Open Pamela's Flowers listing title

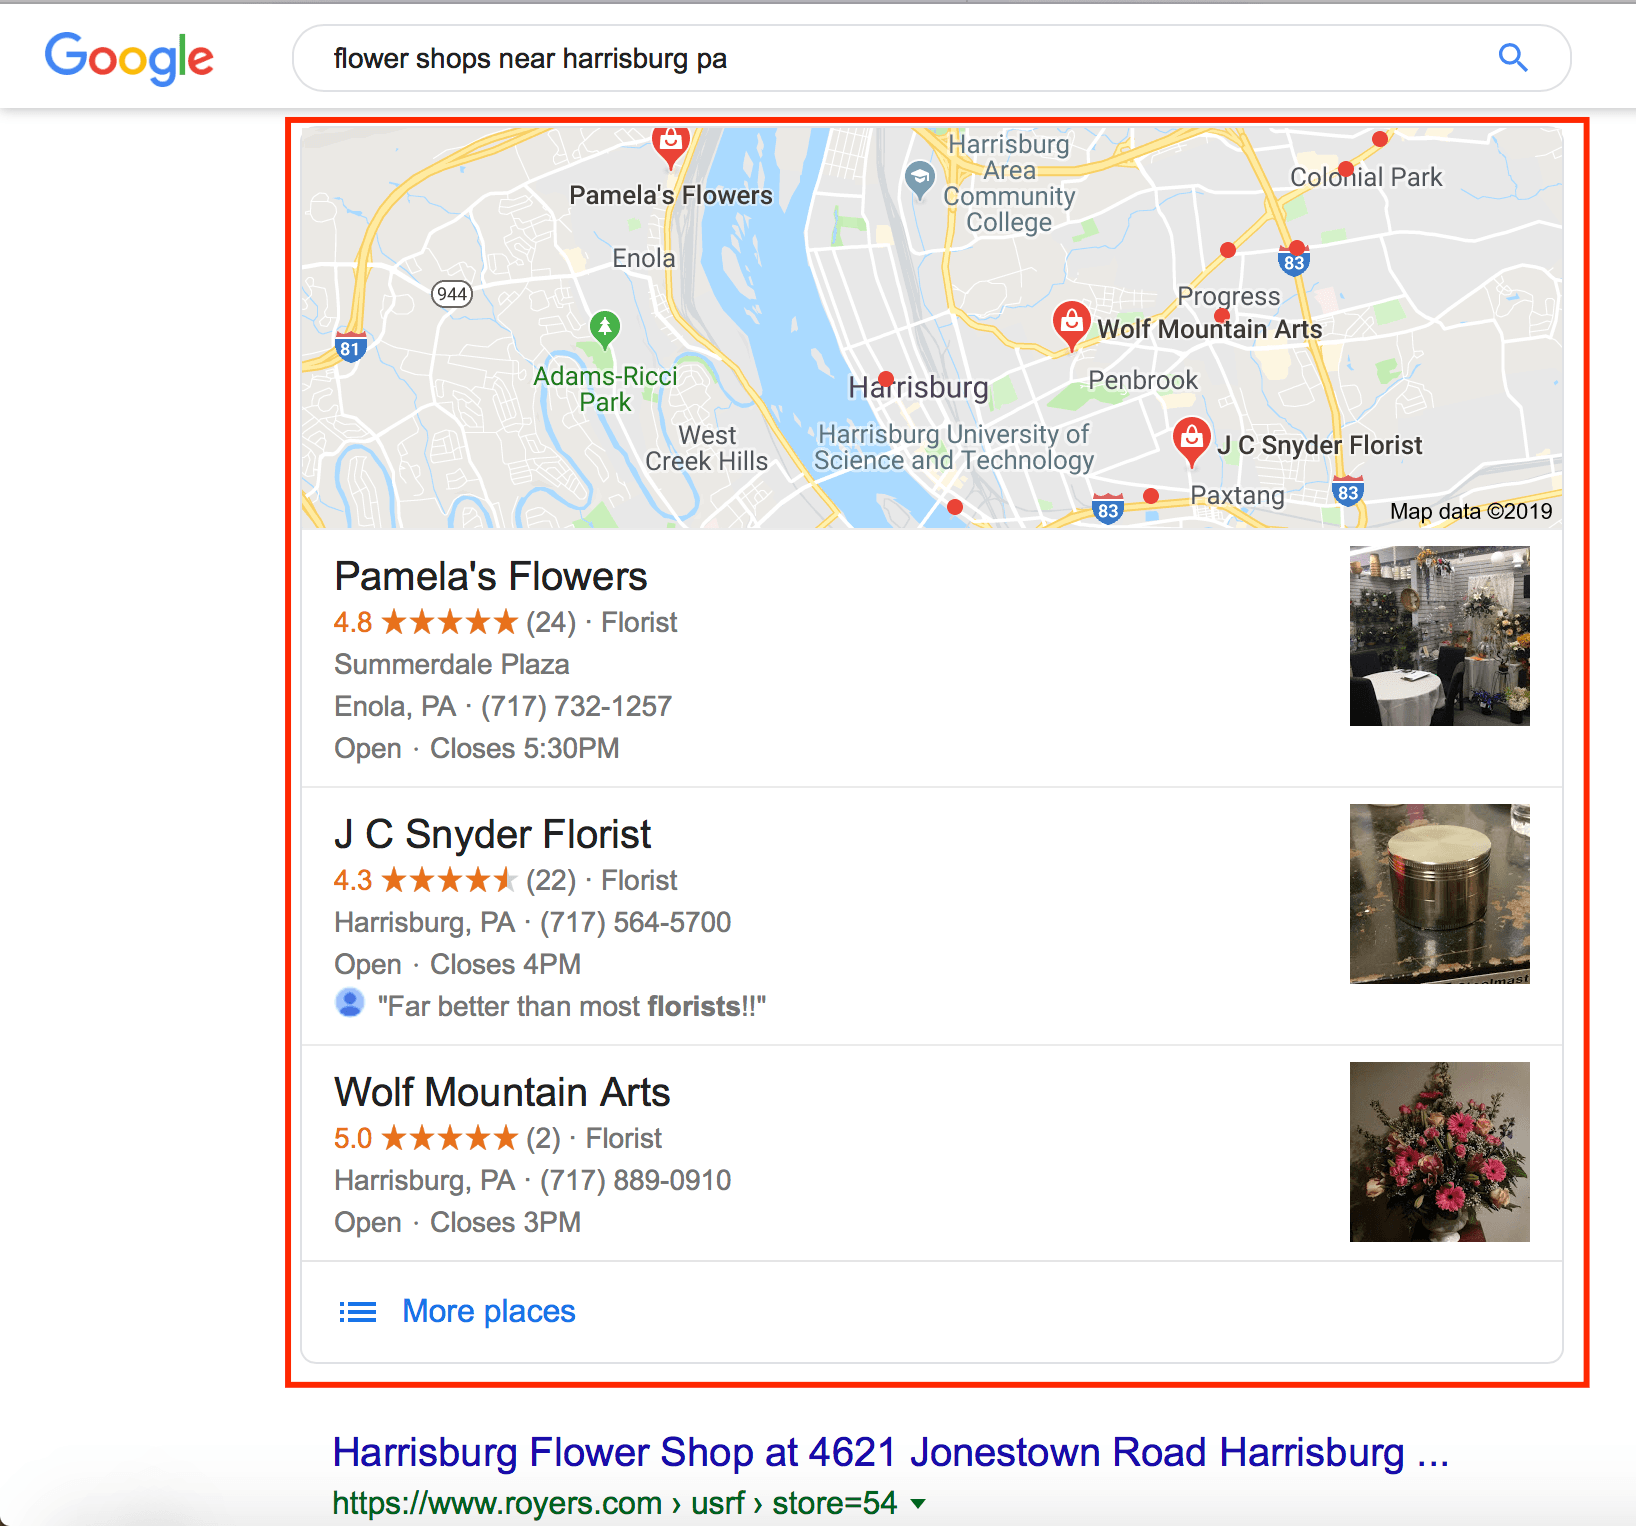click(491, 577)
